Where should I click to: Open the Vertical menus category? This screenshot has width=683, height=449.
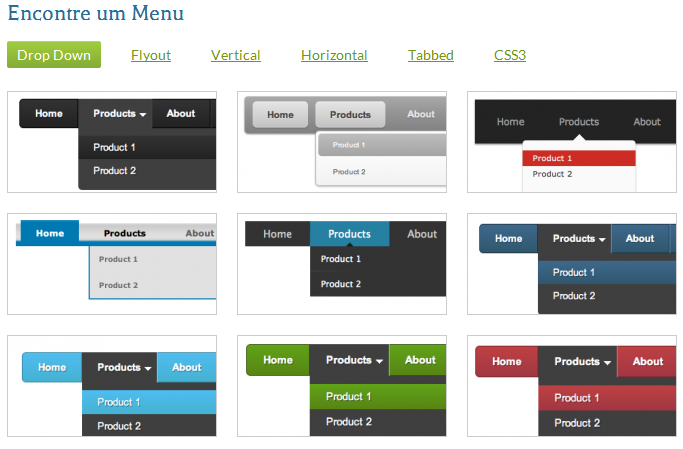click(x=236, y=55)
